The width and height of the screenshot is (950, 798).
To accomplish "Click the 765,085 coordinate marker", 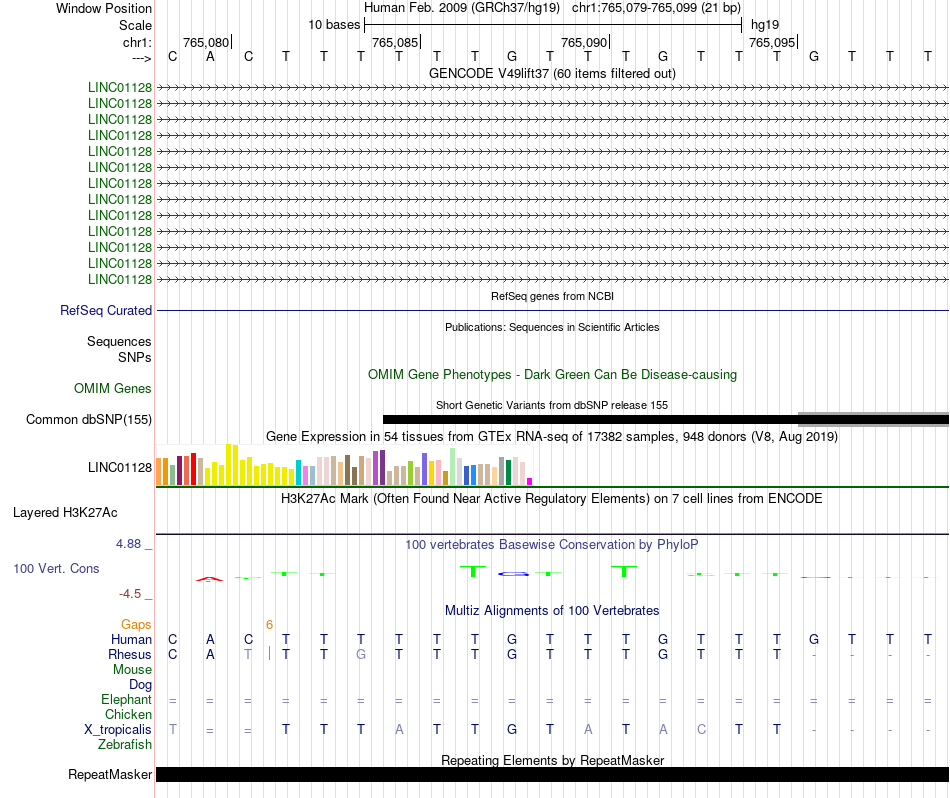I will point(395,42).
